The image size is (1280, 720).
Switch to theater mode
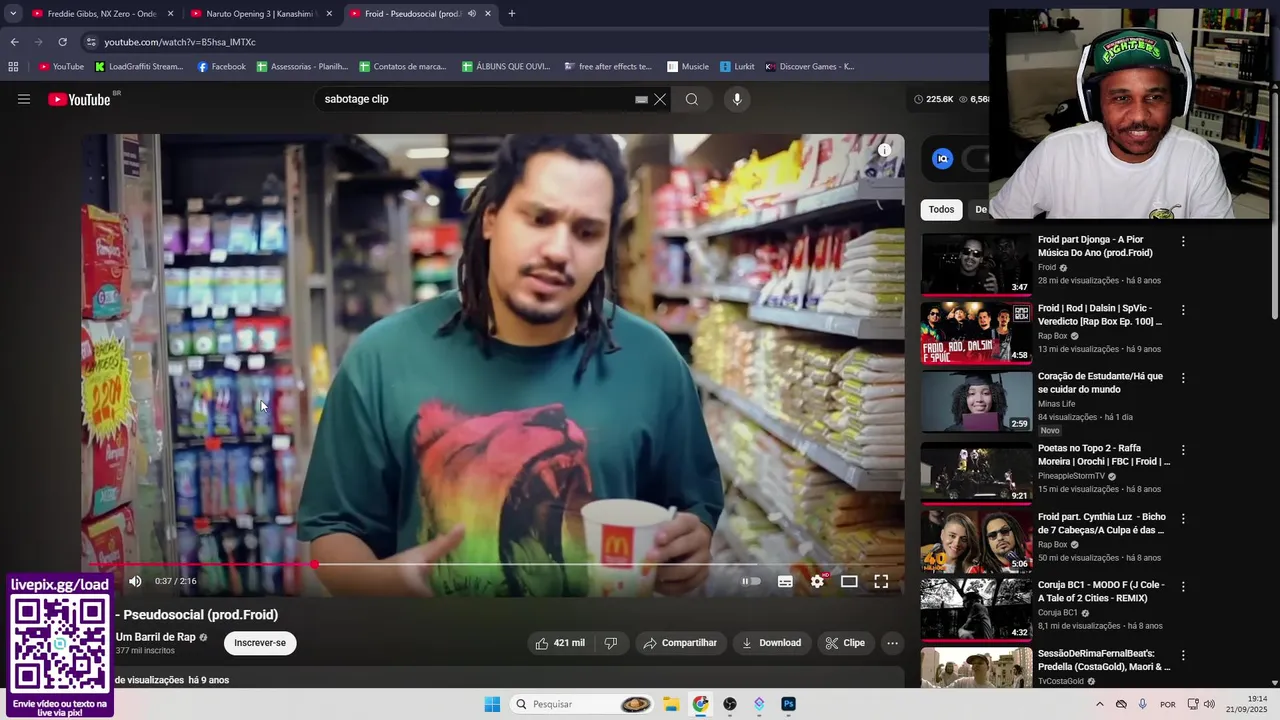(x=849, y=581)
